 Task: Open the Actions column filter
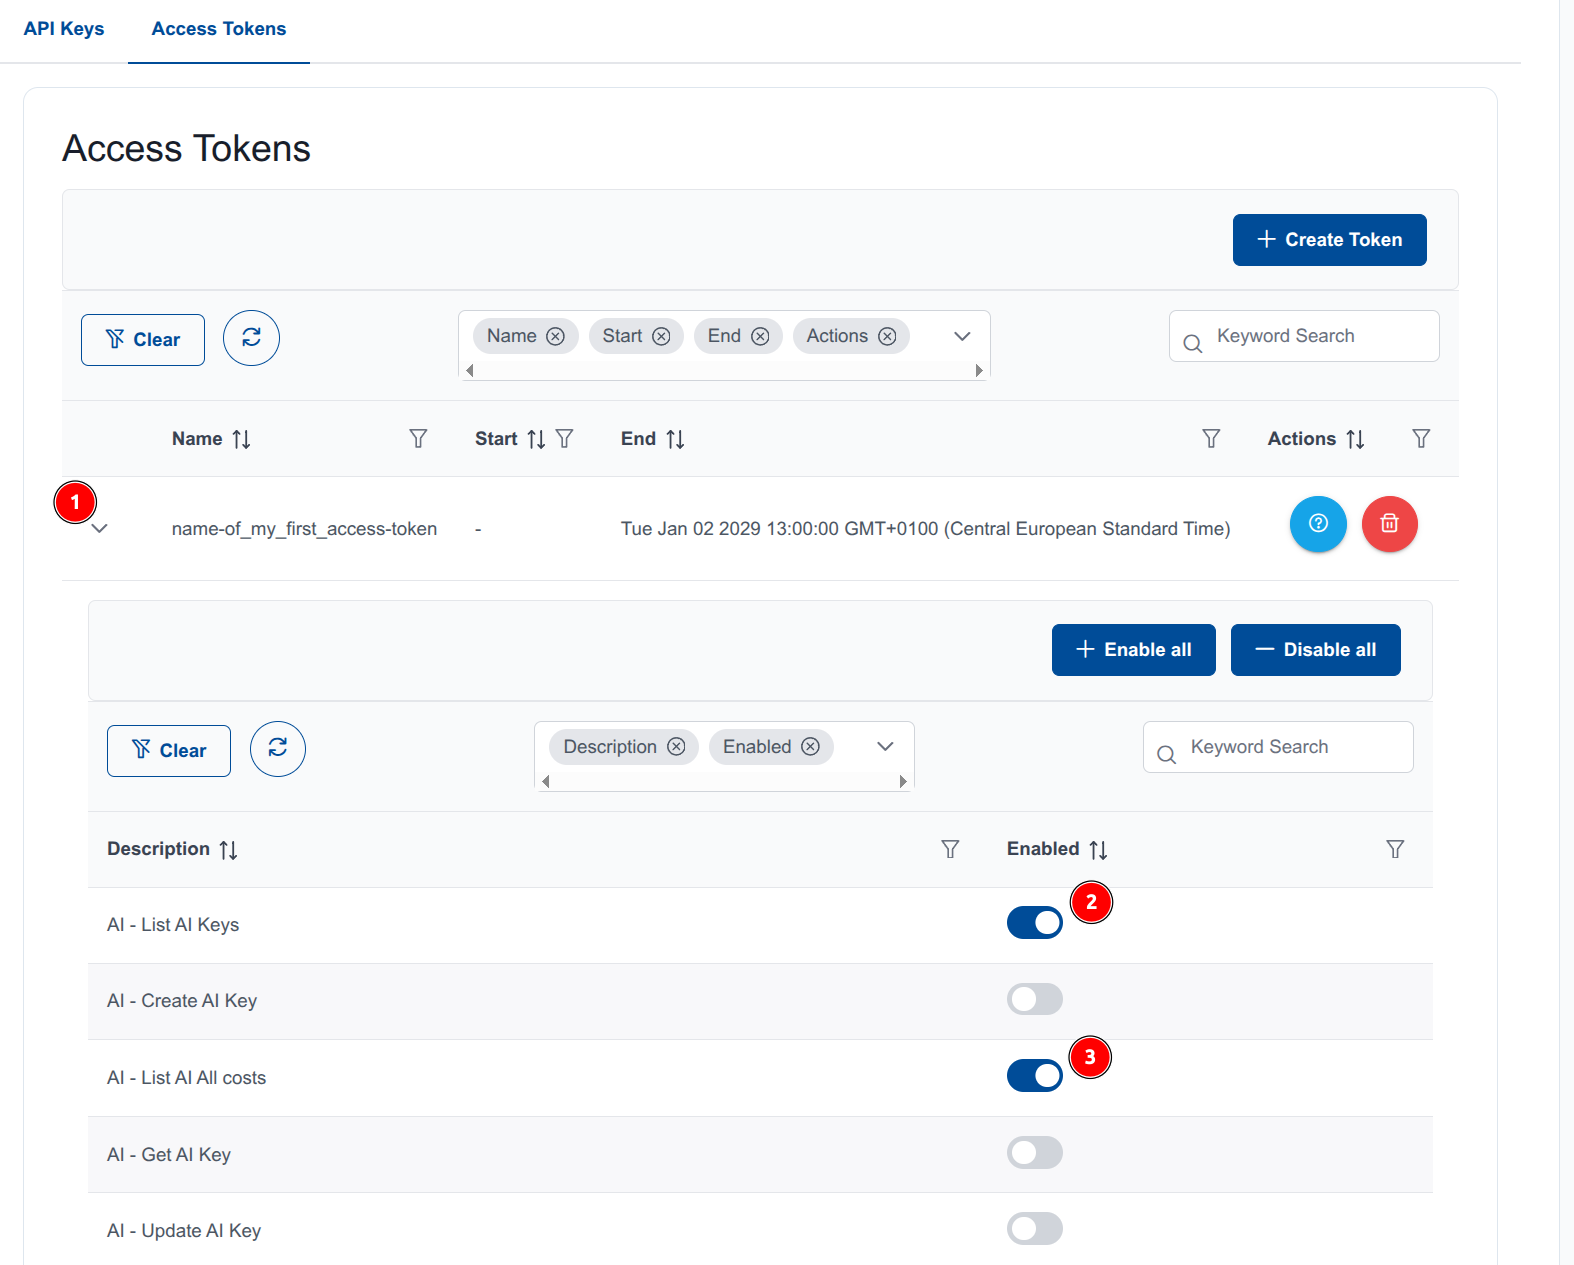[1421, 439]
